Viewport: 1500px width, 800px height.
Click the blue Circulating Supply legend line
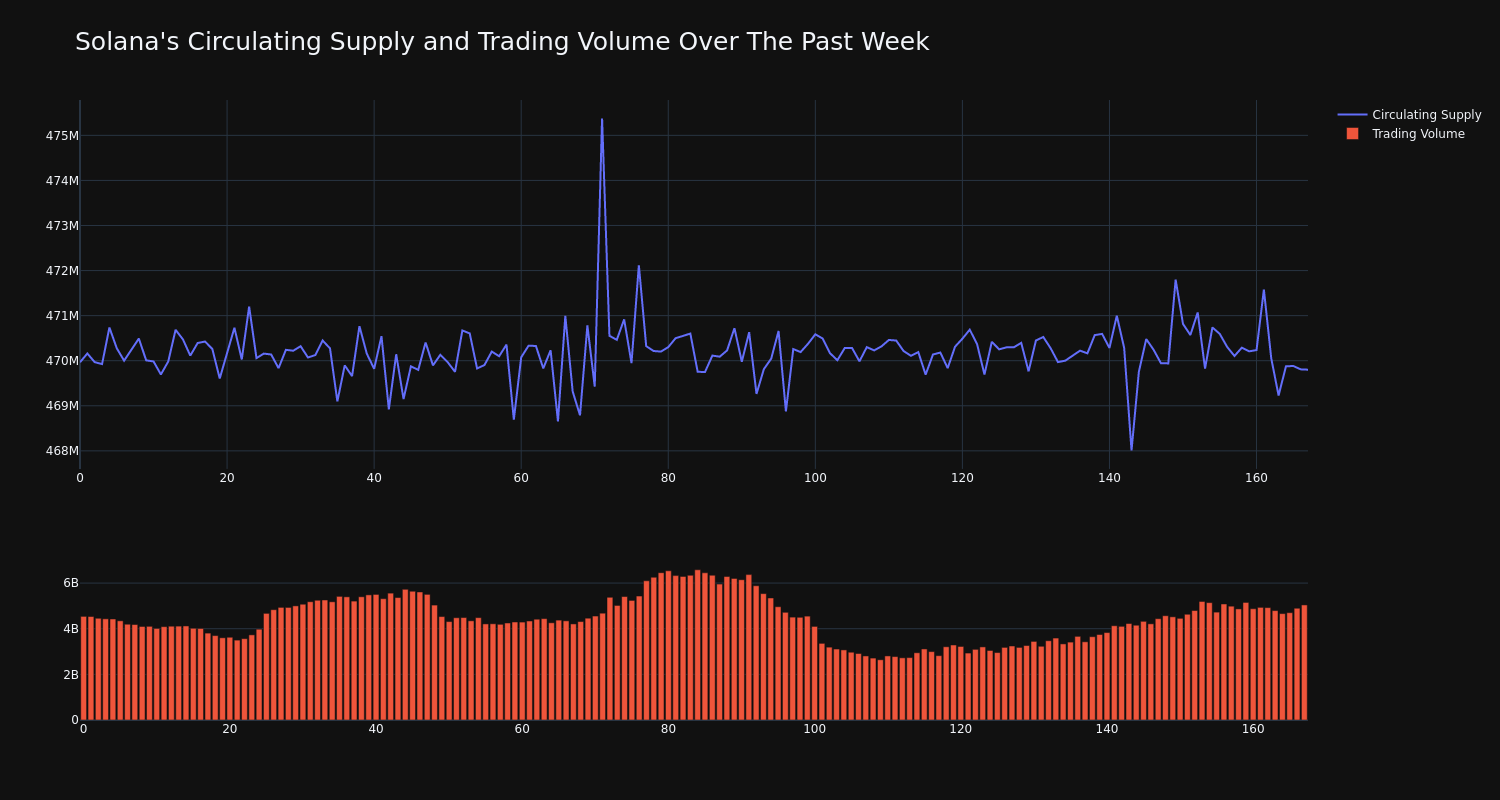click(1352, 115)
